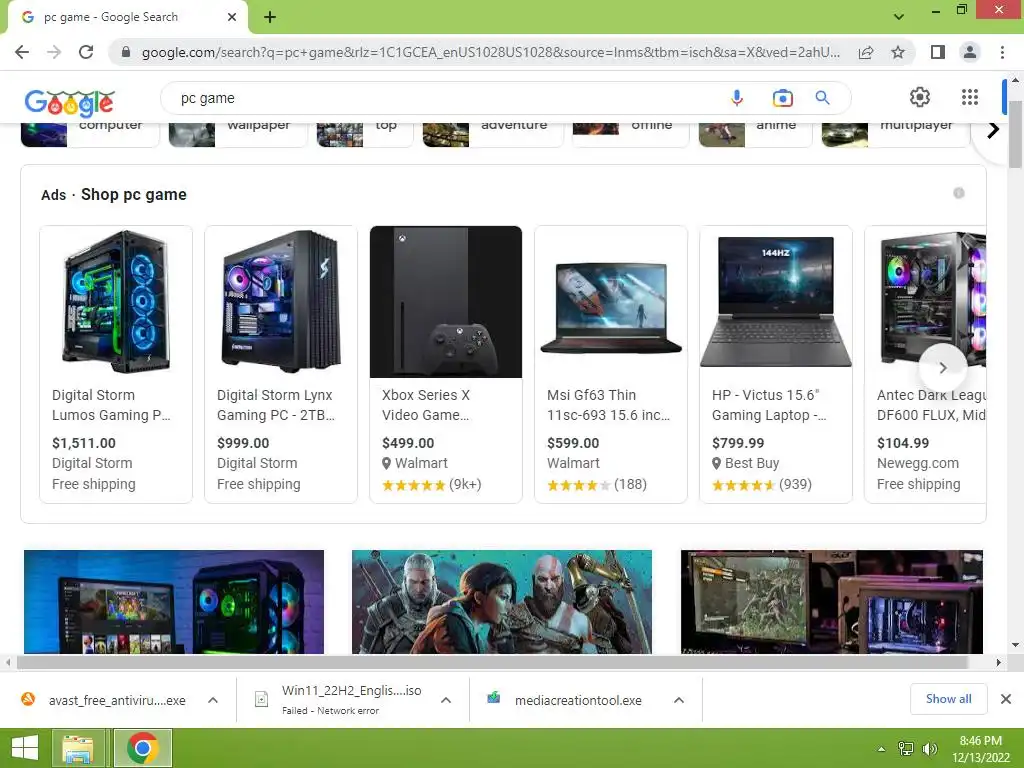
Task: Open a new tab
Action: click(x=270, y=17)
